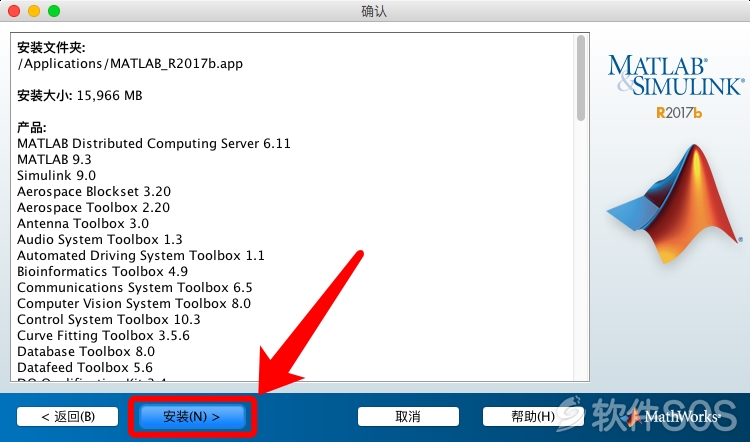Click the 安装文件夹: label
The image size is (750, 442).
[51, 47]
